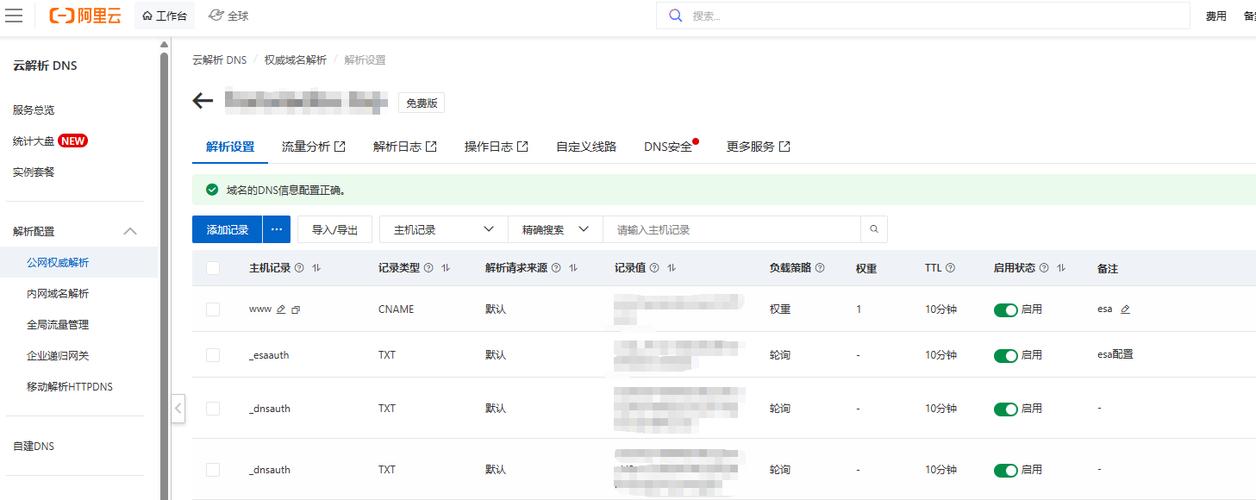The width and height of the screenshot is (1256, 500).
Task: Click the 导入/导出 button
Action: click(335, 229)
